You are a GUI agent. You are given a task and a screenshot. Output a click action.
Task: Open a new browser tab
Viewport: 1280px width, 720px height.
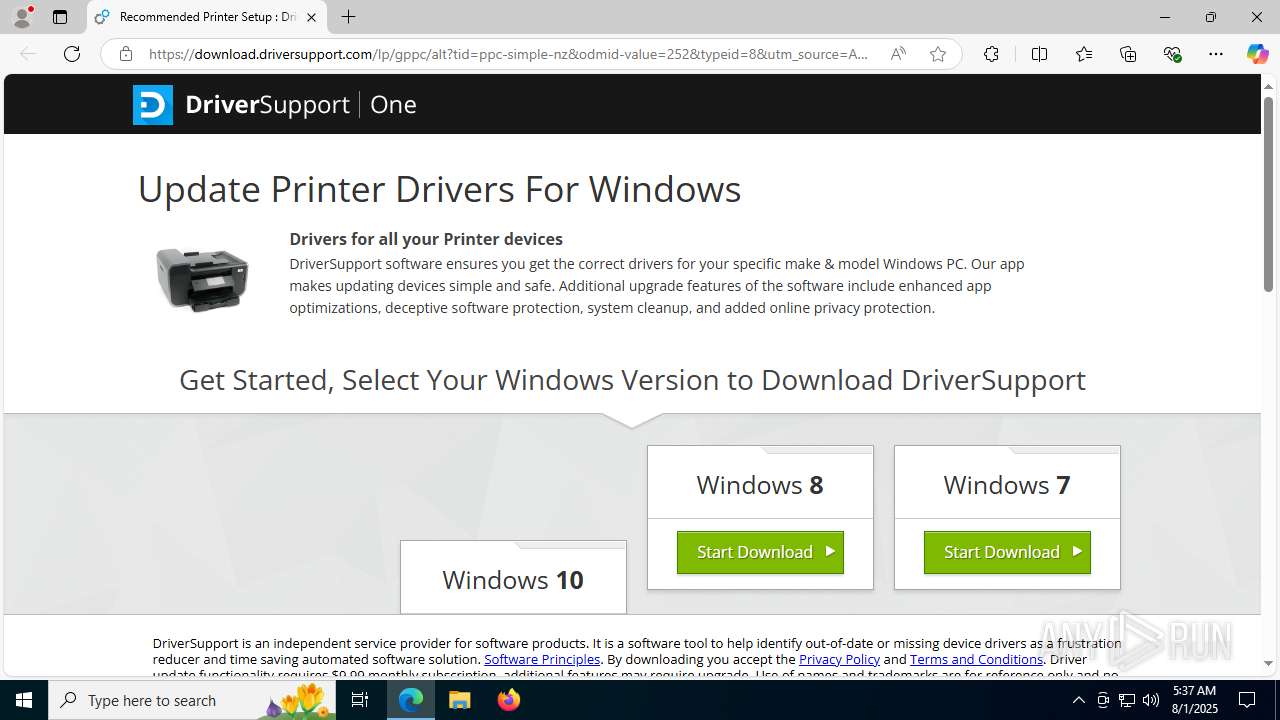[348, 17]
